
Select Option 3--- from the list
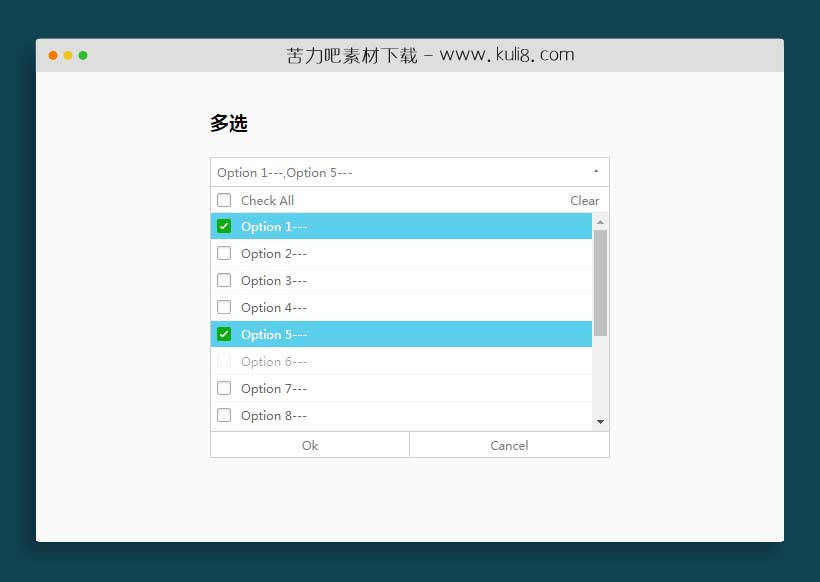pyautogui.click(x=224, y=280)
